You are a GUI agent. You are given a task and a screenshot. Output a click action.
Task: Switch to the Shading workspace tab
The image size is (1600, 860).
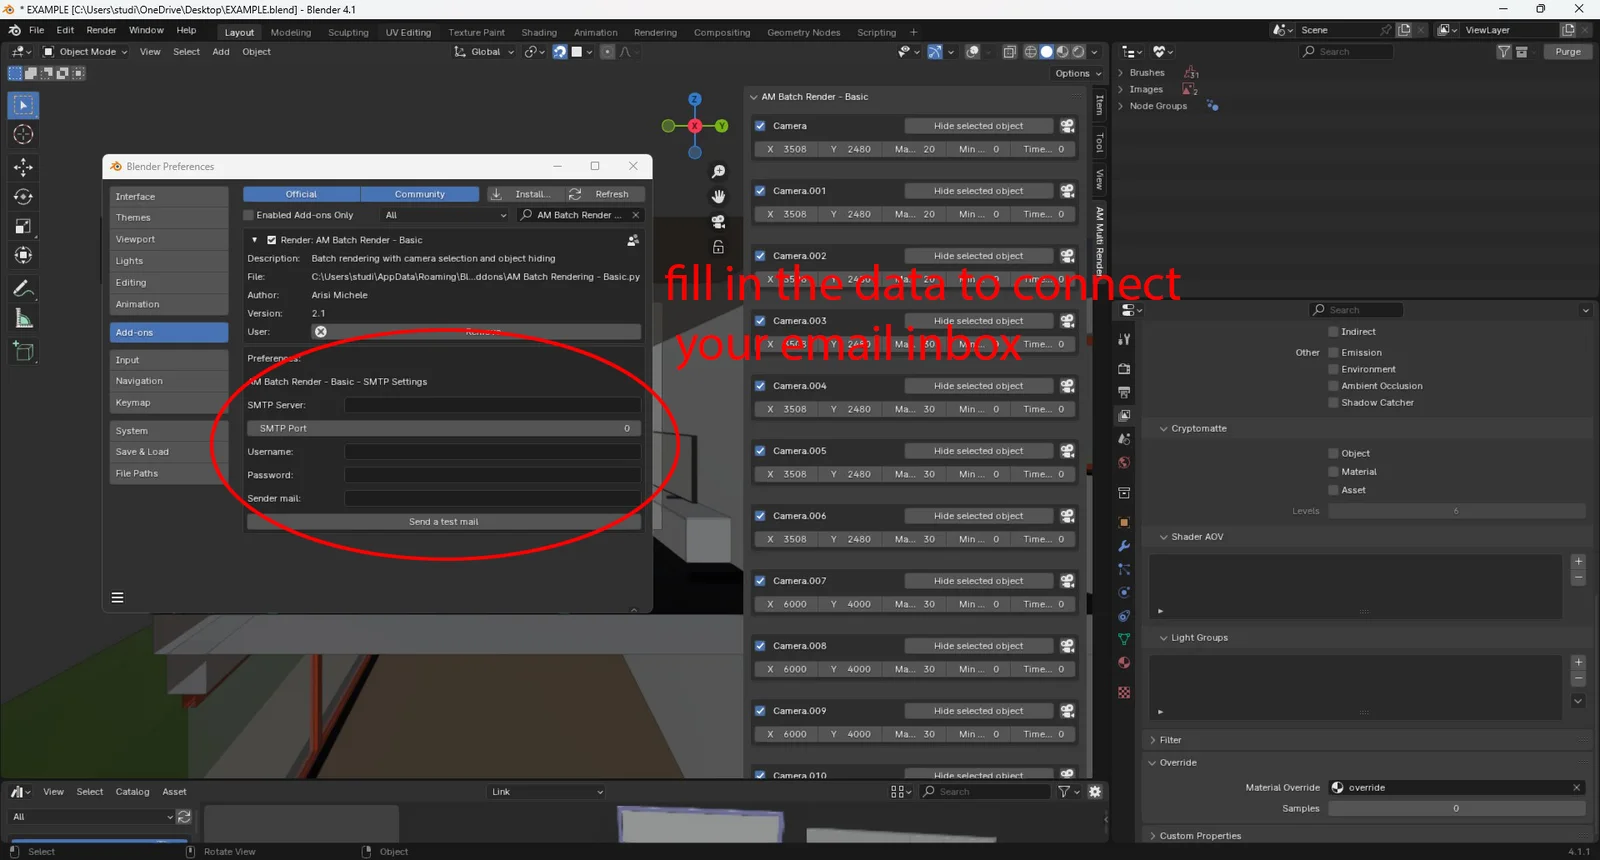539,33
